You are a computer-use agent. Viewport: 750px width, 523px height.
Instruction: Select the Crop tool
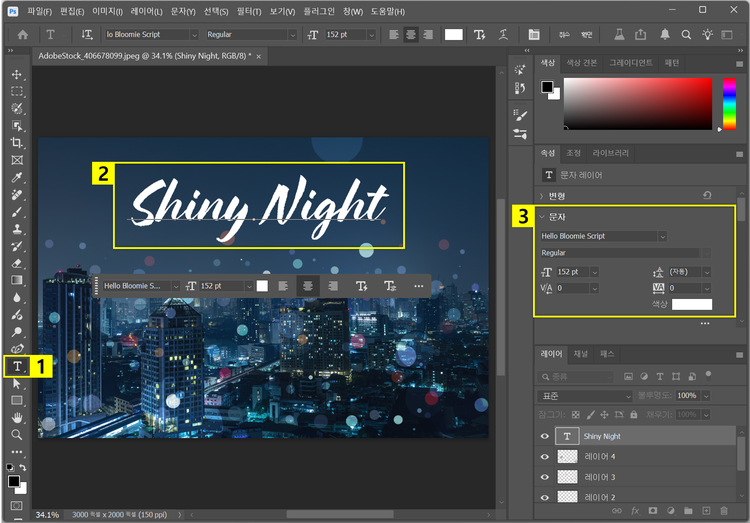pos(17,143)
